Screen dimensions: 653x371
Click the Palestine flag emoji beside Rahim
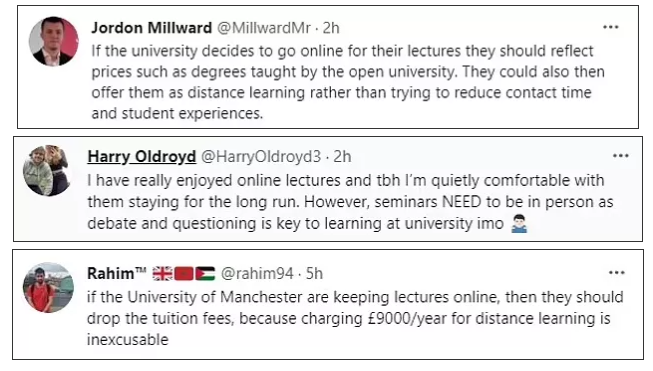click(205, 274)
